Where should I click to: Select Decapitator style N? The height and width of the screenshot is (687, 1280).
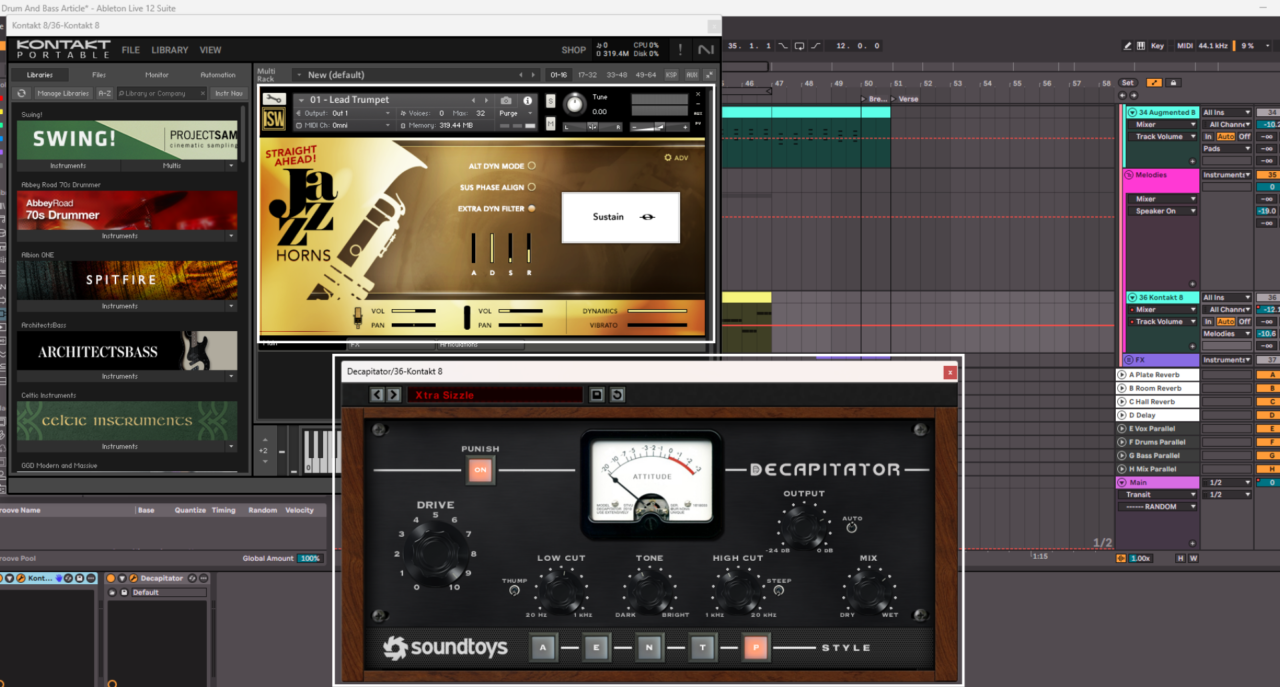pos(649,648)
